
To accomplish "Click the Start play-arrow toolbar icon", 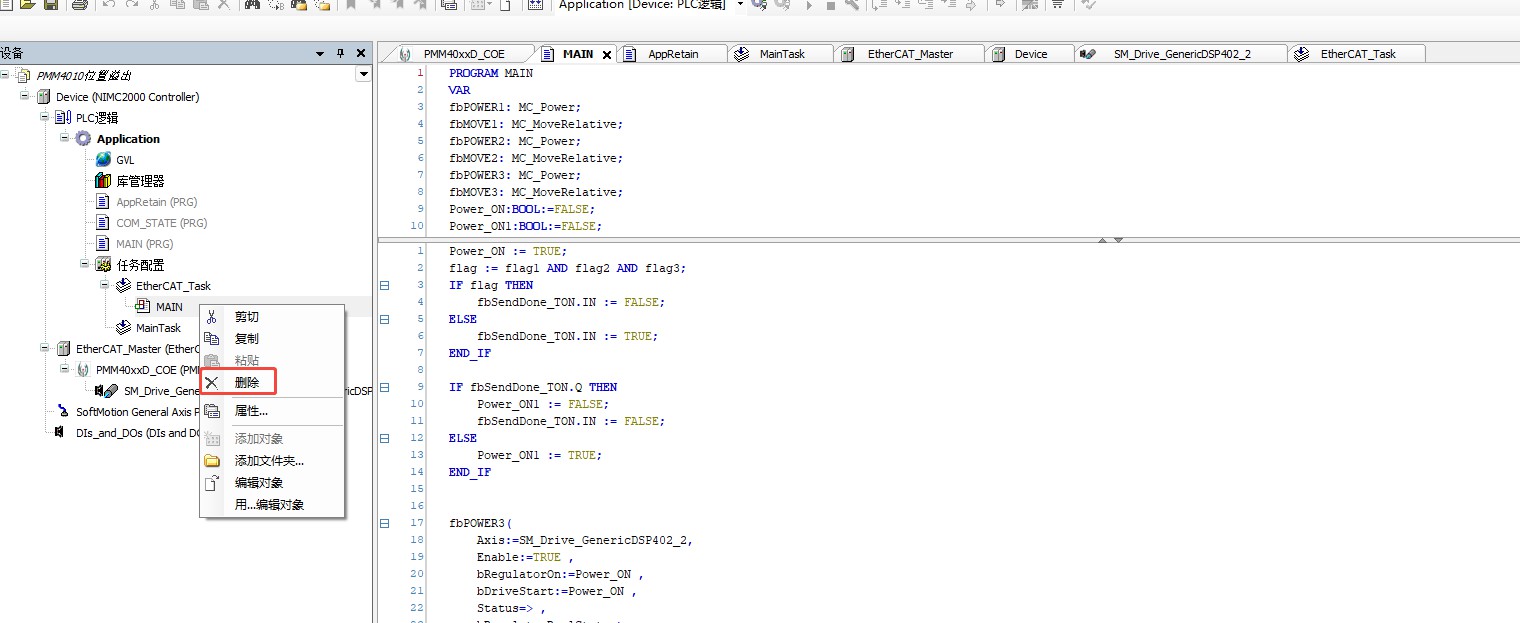I will 807,6.
